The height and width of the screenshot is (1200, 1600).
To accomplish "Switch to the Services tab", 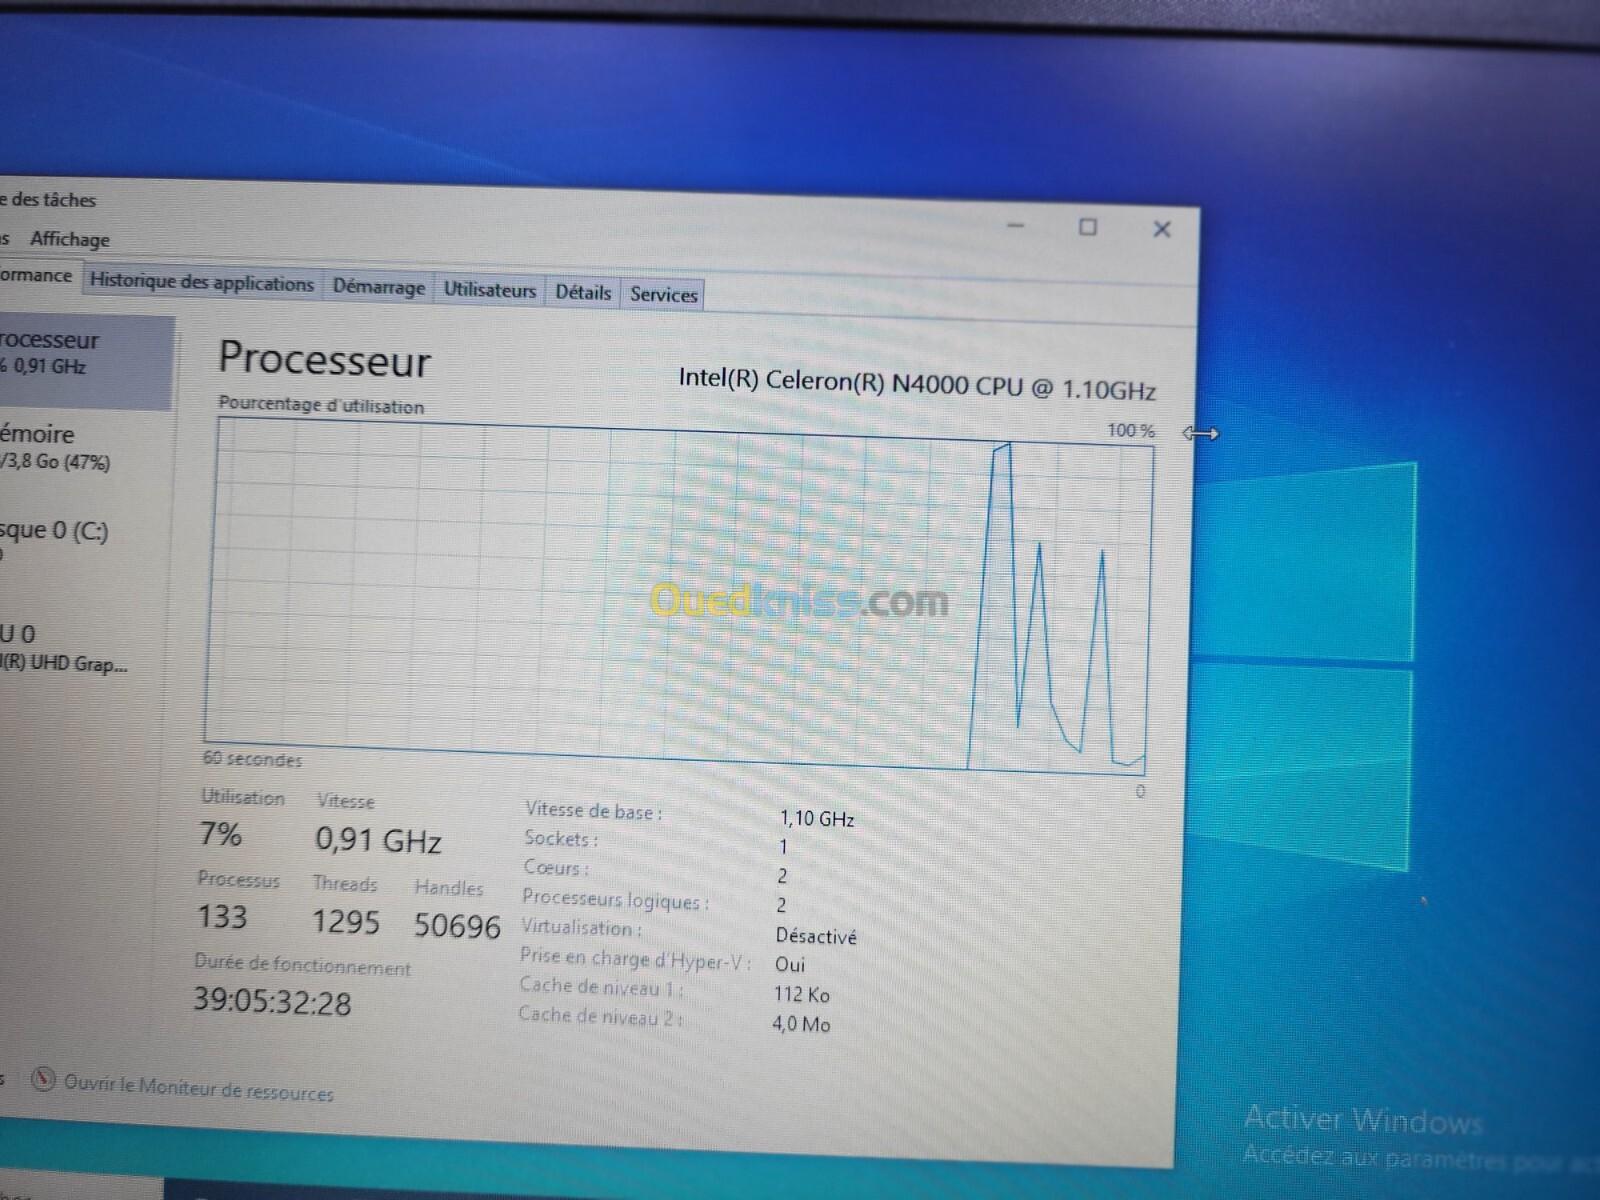I will [x=663, y=295].
